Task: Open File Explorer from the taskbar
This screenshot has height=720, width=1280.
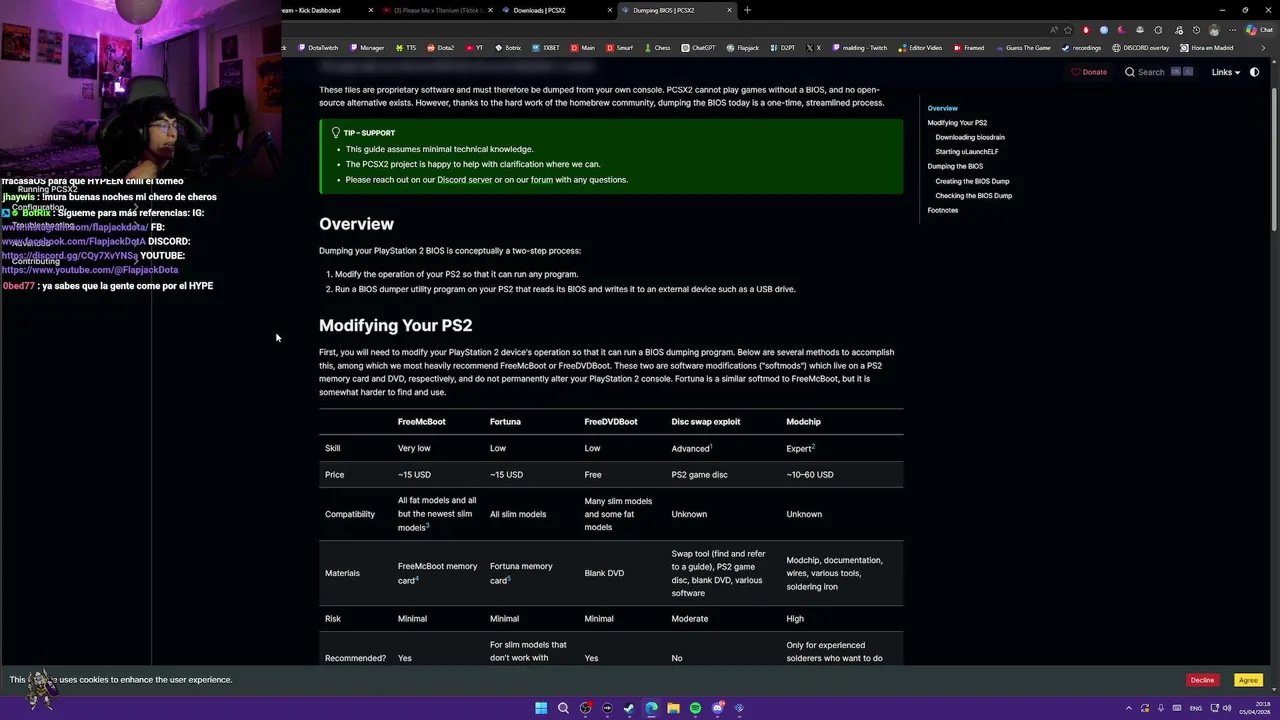Action: [673, 708]
